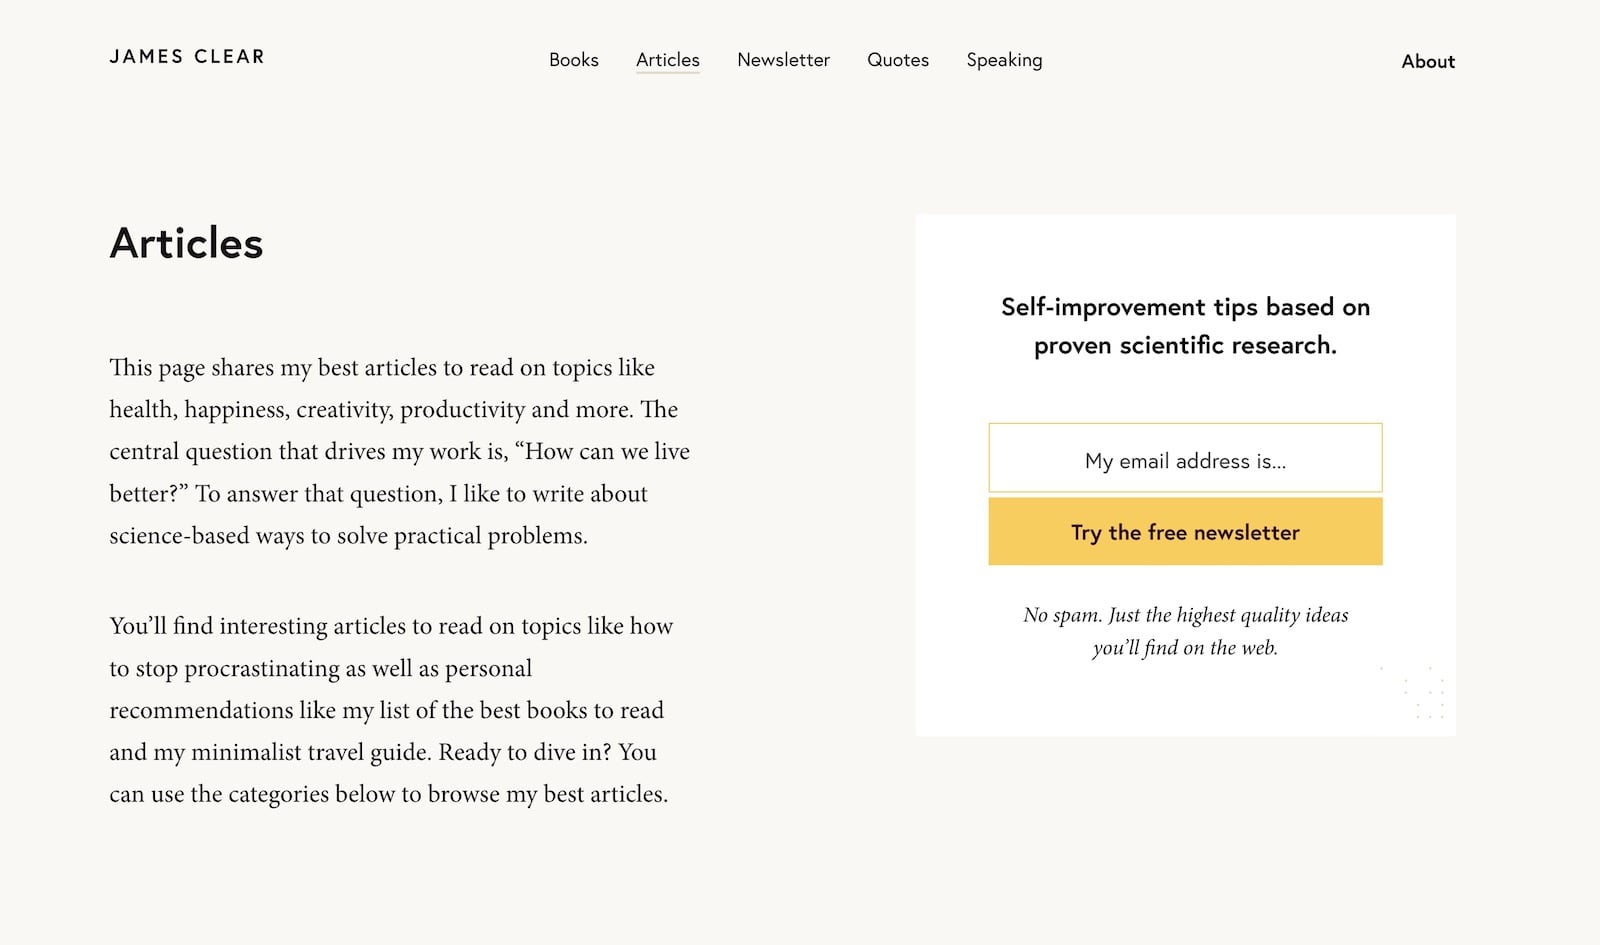Select the underlined Articles nav item
Viewport: 1600px width, 945px height.
point(668,60)
